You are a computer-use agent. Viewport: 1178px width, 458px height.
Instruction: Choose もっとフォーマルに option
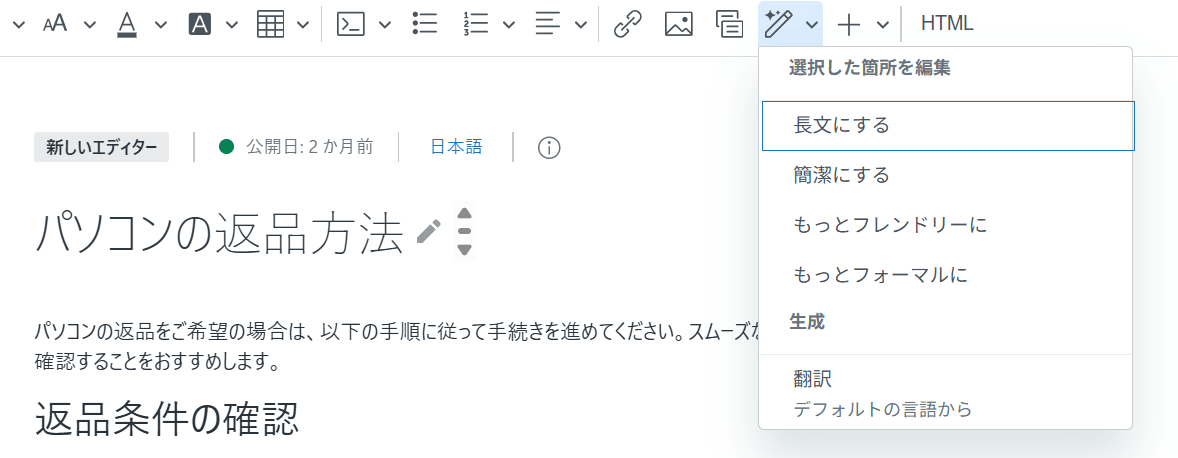[x=946, y=276]
